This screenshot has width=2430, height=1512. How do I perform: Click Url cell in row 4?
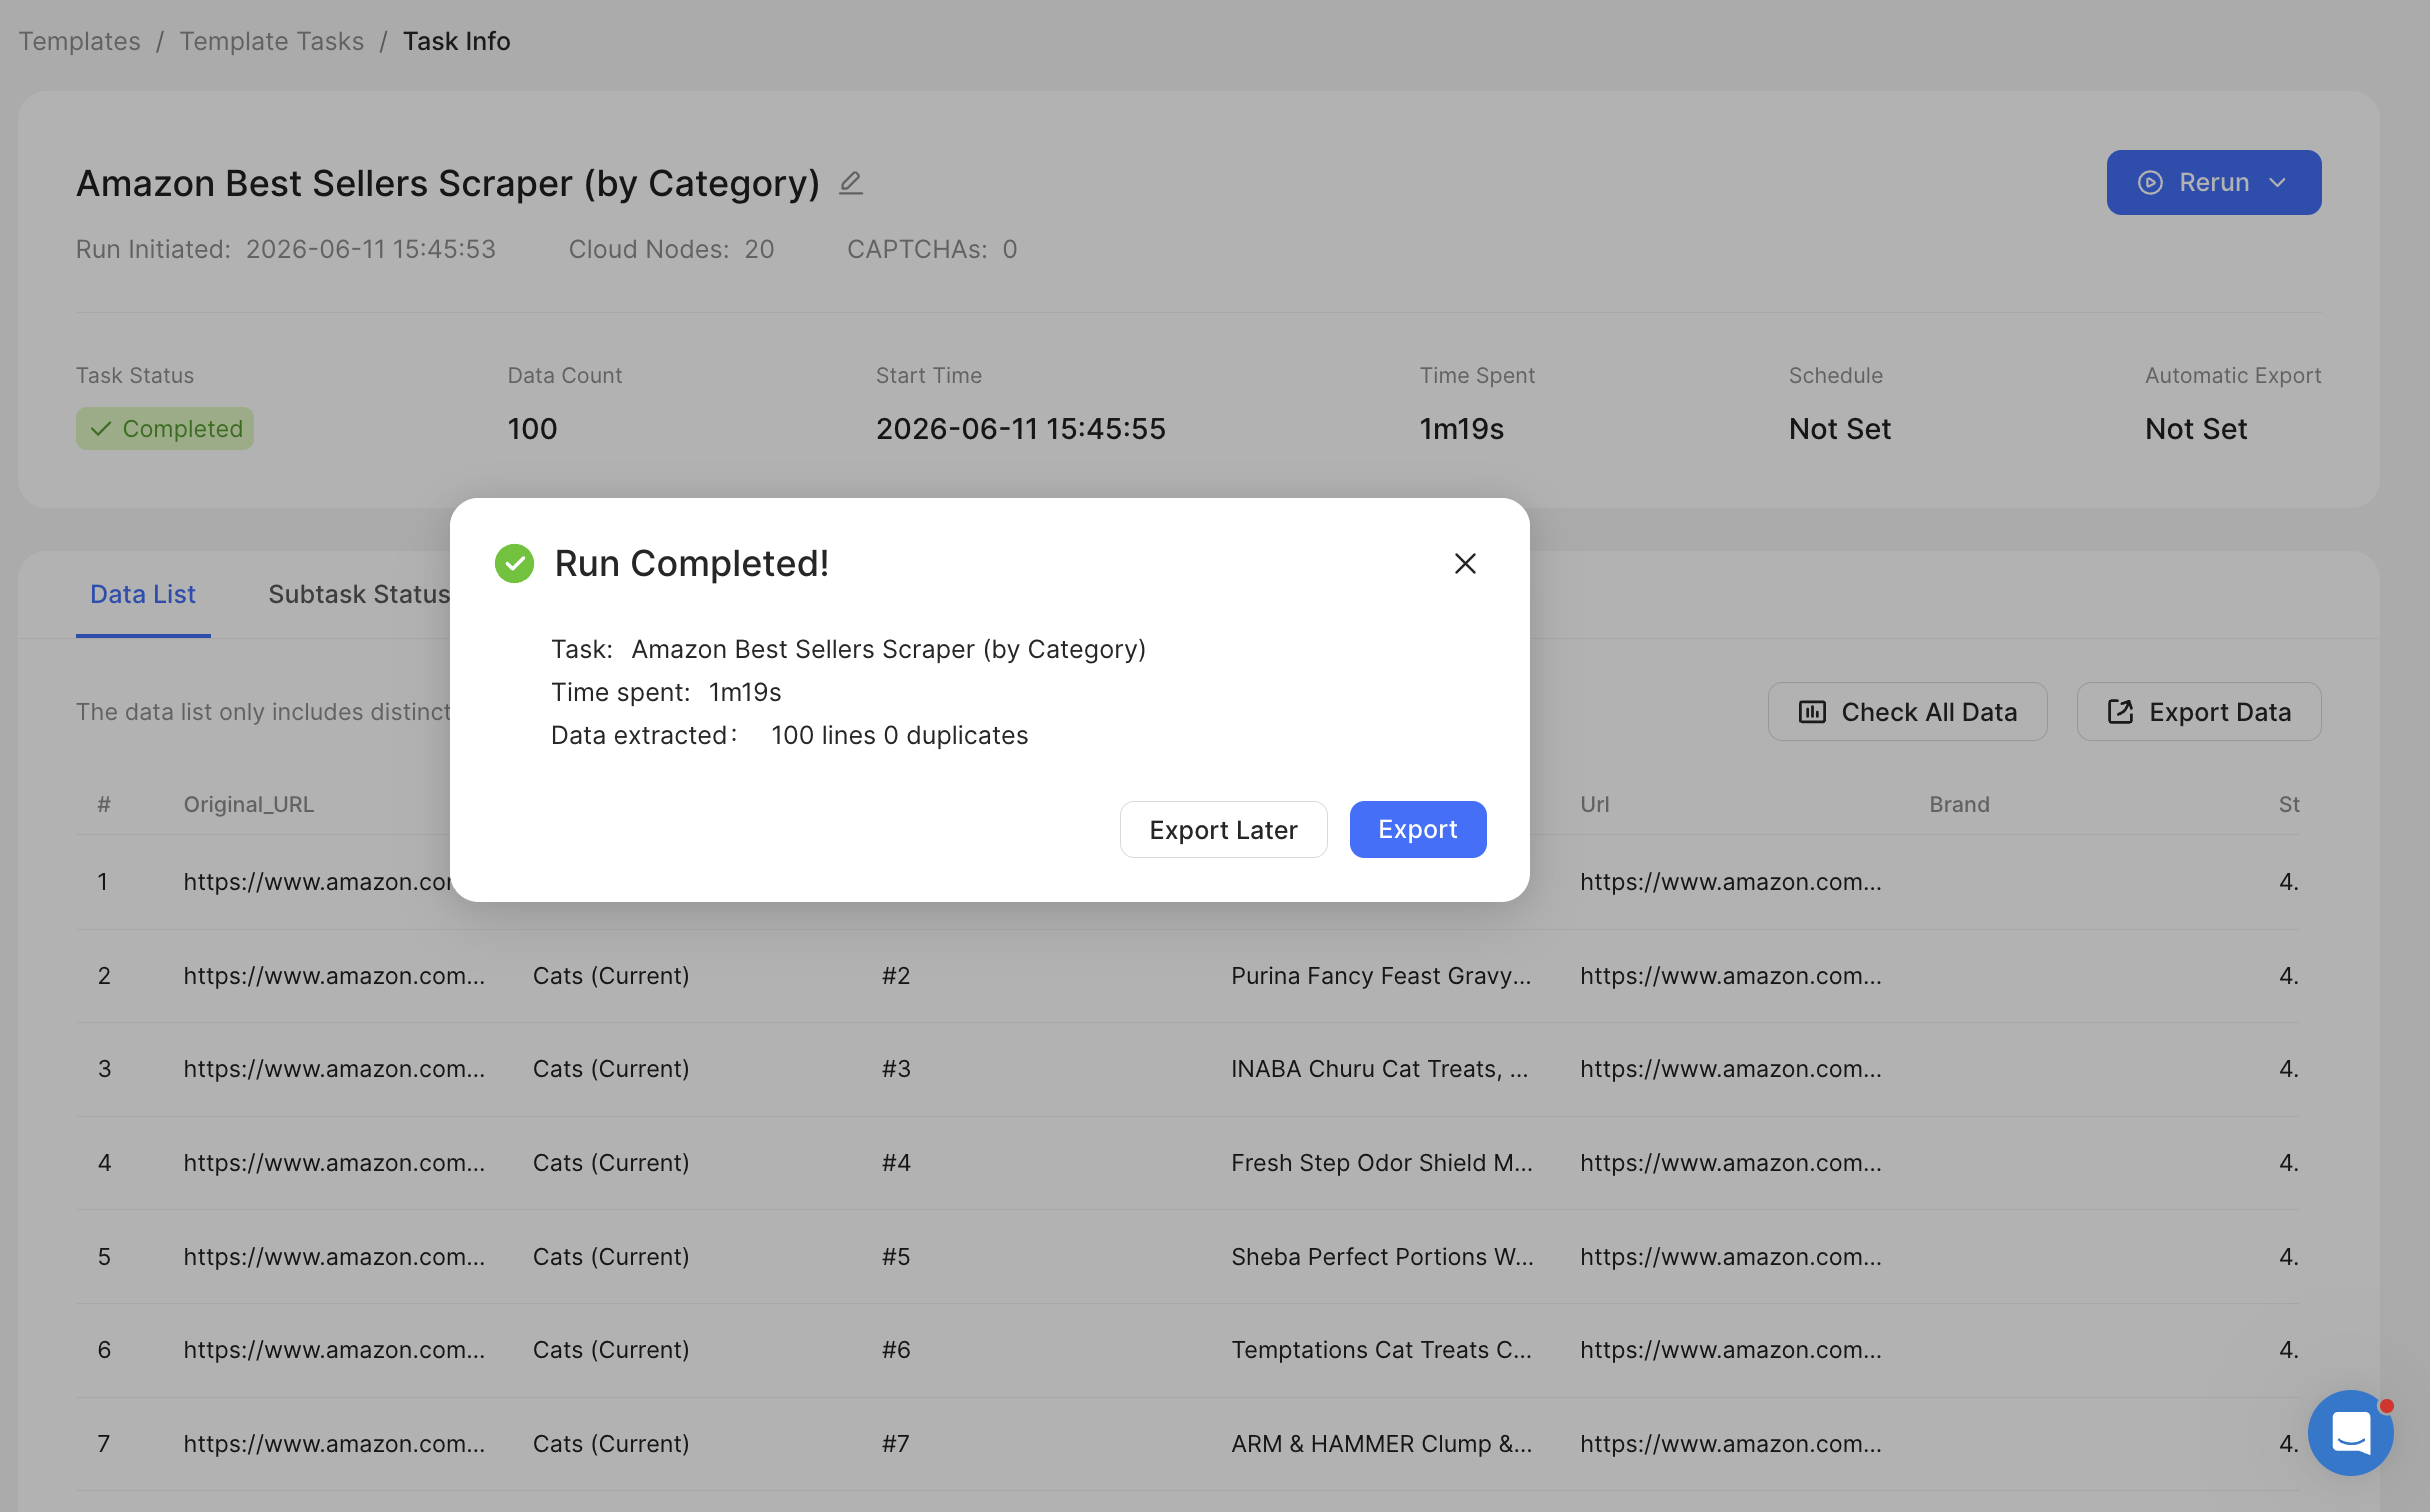tap(1731, 1162)
